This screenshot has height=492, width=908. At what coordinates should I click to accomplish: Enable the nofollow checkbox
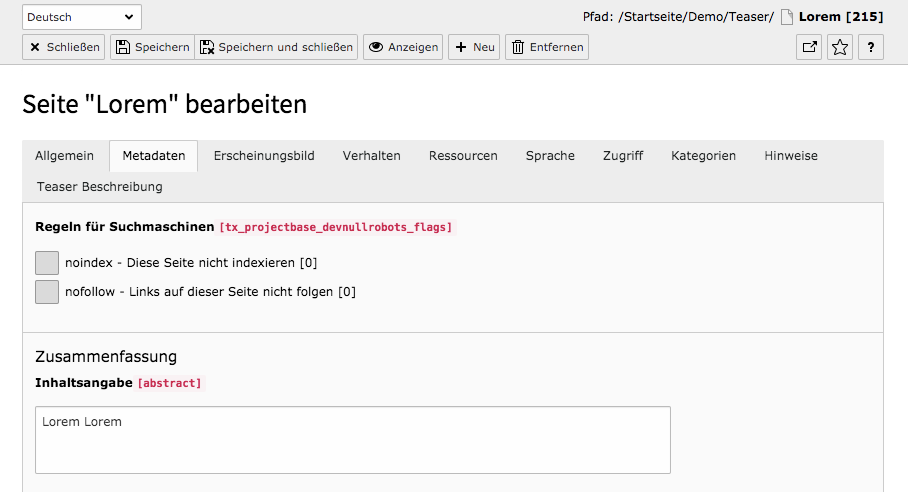point(47,292)
